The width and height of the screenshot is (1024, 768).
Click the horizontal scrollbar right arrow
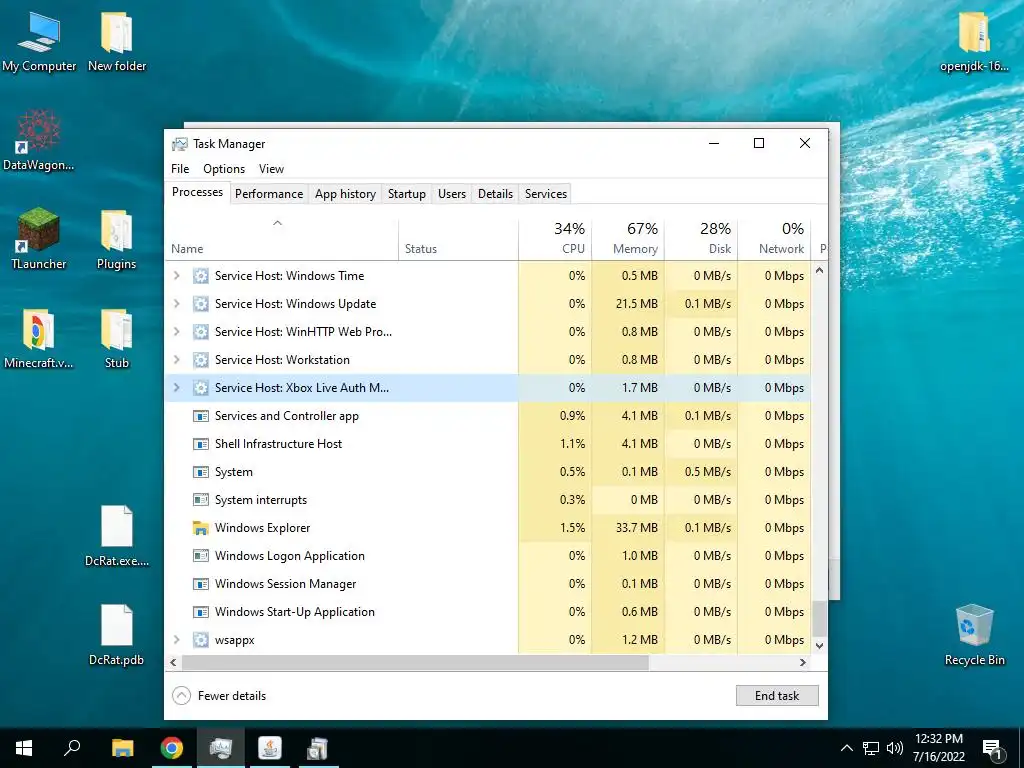(x=803, y=662)
